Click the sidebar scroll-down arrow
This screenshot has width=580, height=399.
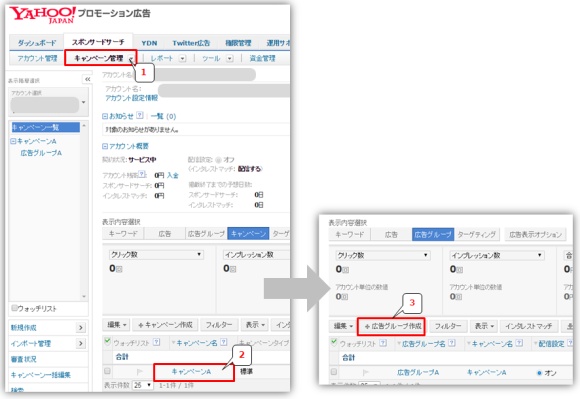click(84, 296)
